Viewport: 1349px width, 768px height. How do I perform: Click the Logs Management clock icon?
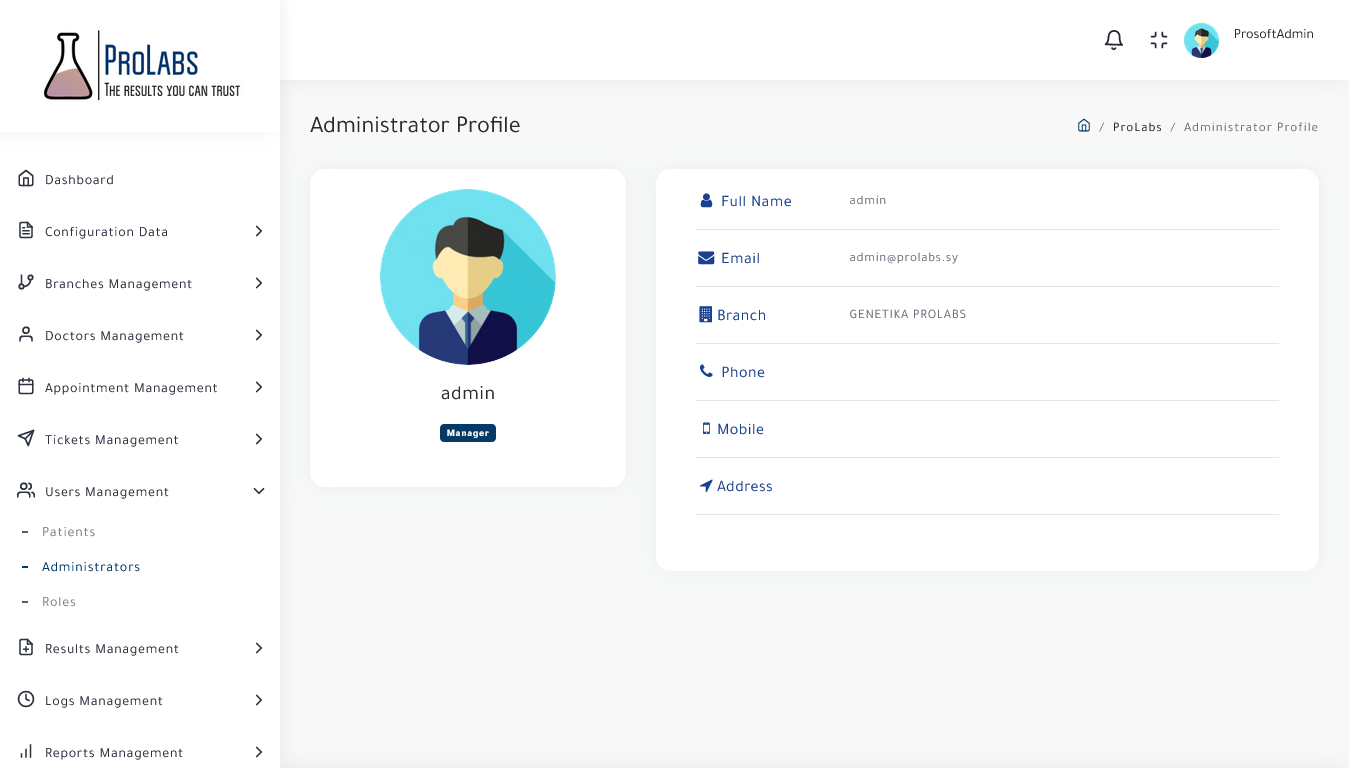pos(26,700)
